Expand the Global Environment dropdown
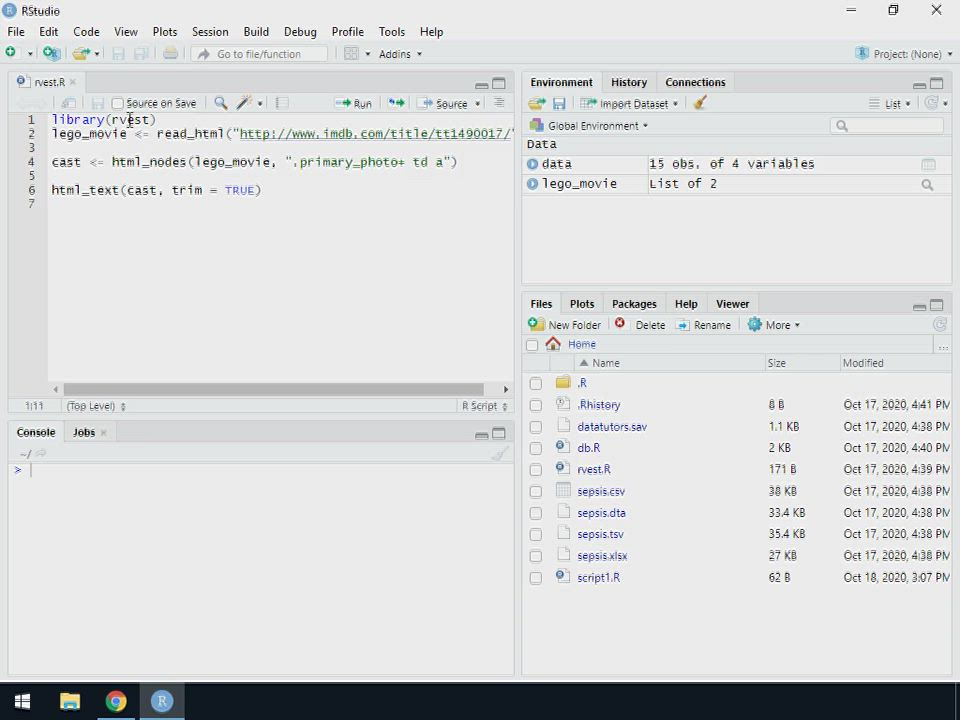 click(598, 126)
